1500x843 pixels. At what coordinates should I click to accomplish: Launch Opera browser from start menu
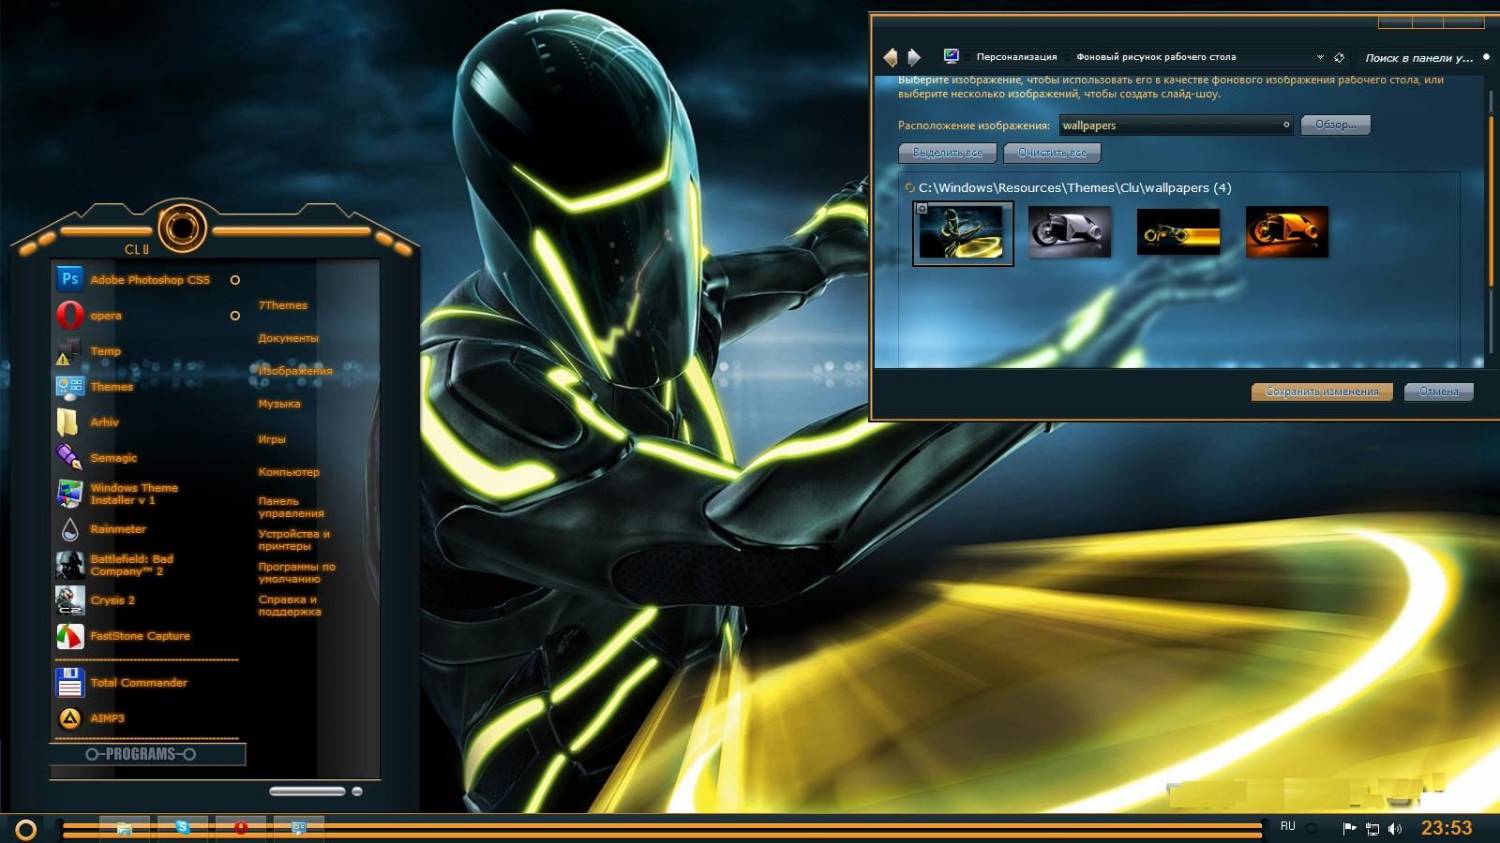coord(105,316)
